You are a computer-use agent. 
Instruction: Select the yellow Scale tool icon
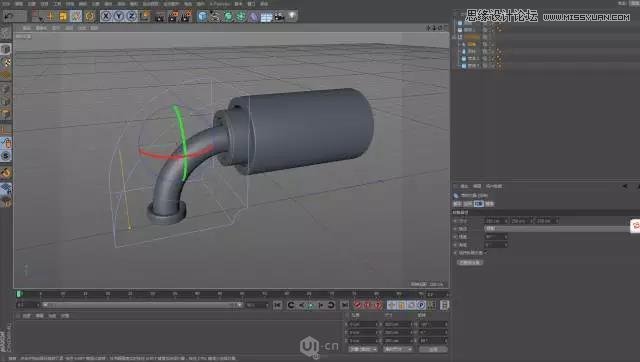coord(63,16)
